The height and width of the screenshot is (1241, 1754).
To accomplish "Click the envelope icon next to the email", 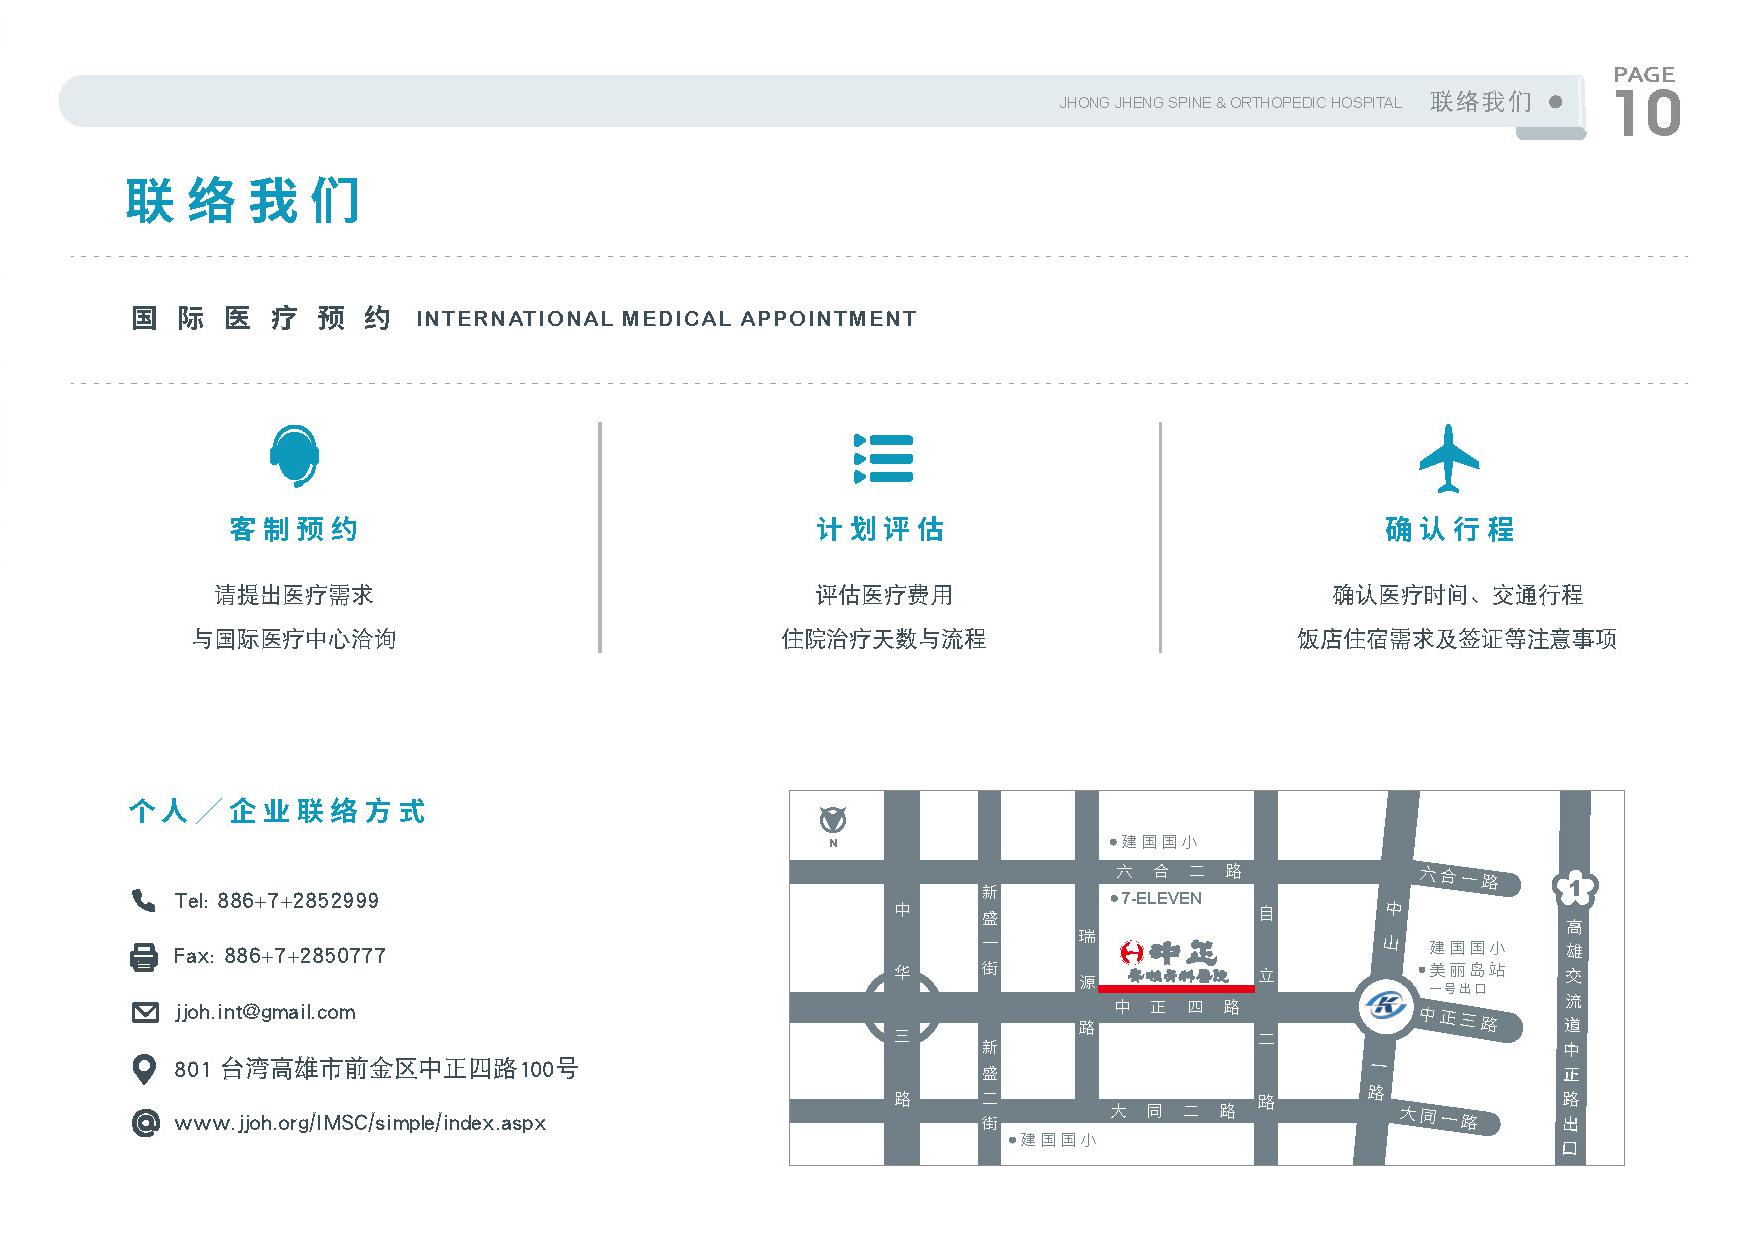I will click(x=145, y=1012).
